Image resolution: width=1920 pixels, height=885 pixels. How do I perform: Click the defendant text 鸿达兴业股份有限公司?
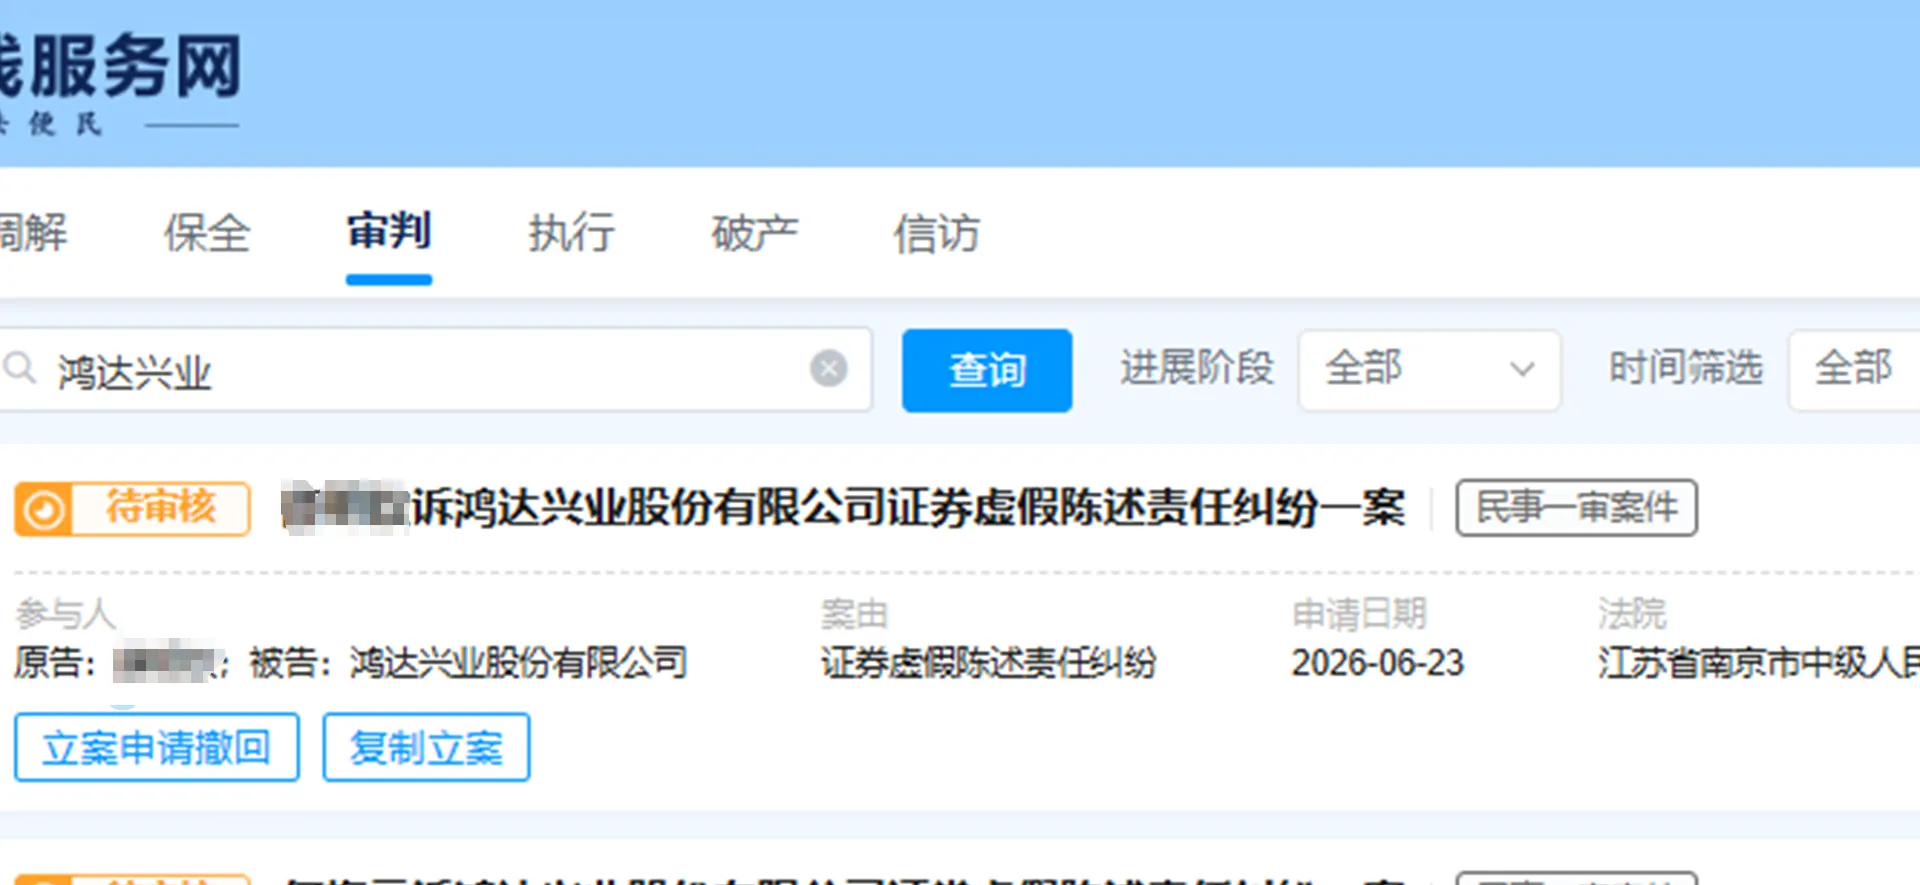pyautogui.click(x=518, y=663)
